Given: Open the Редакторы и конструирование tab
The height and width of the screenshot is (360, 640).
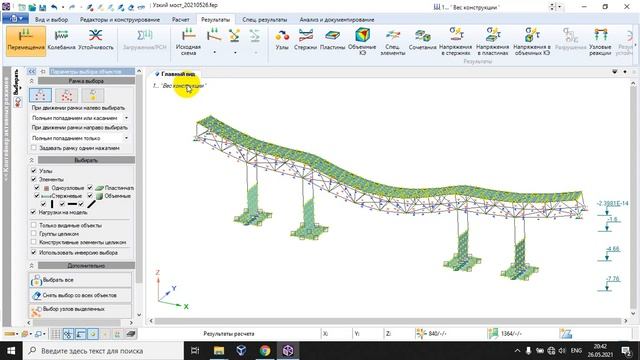Looking at the screenshot, I should tap(120, 20).
